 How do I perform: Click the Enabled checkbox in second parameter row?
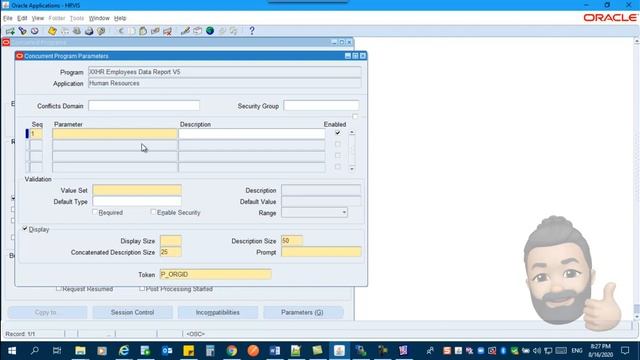338,144
